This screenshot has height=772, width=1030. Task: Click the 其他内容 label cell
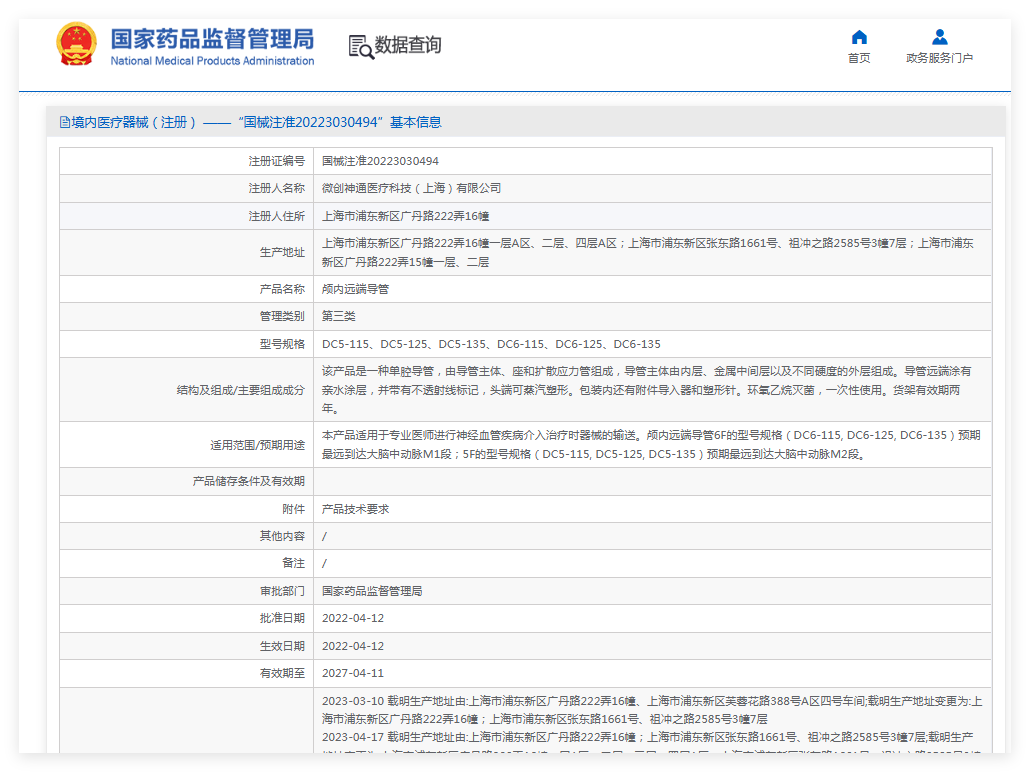pos(187,536)
